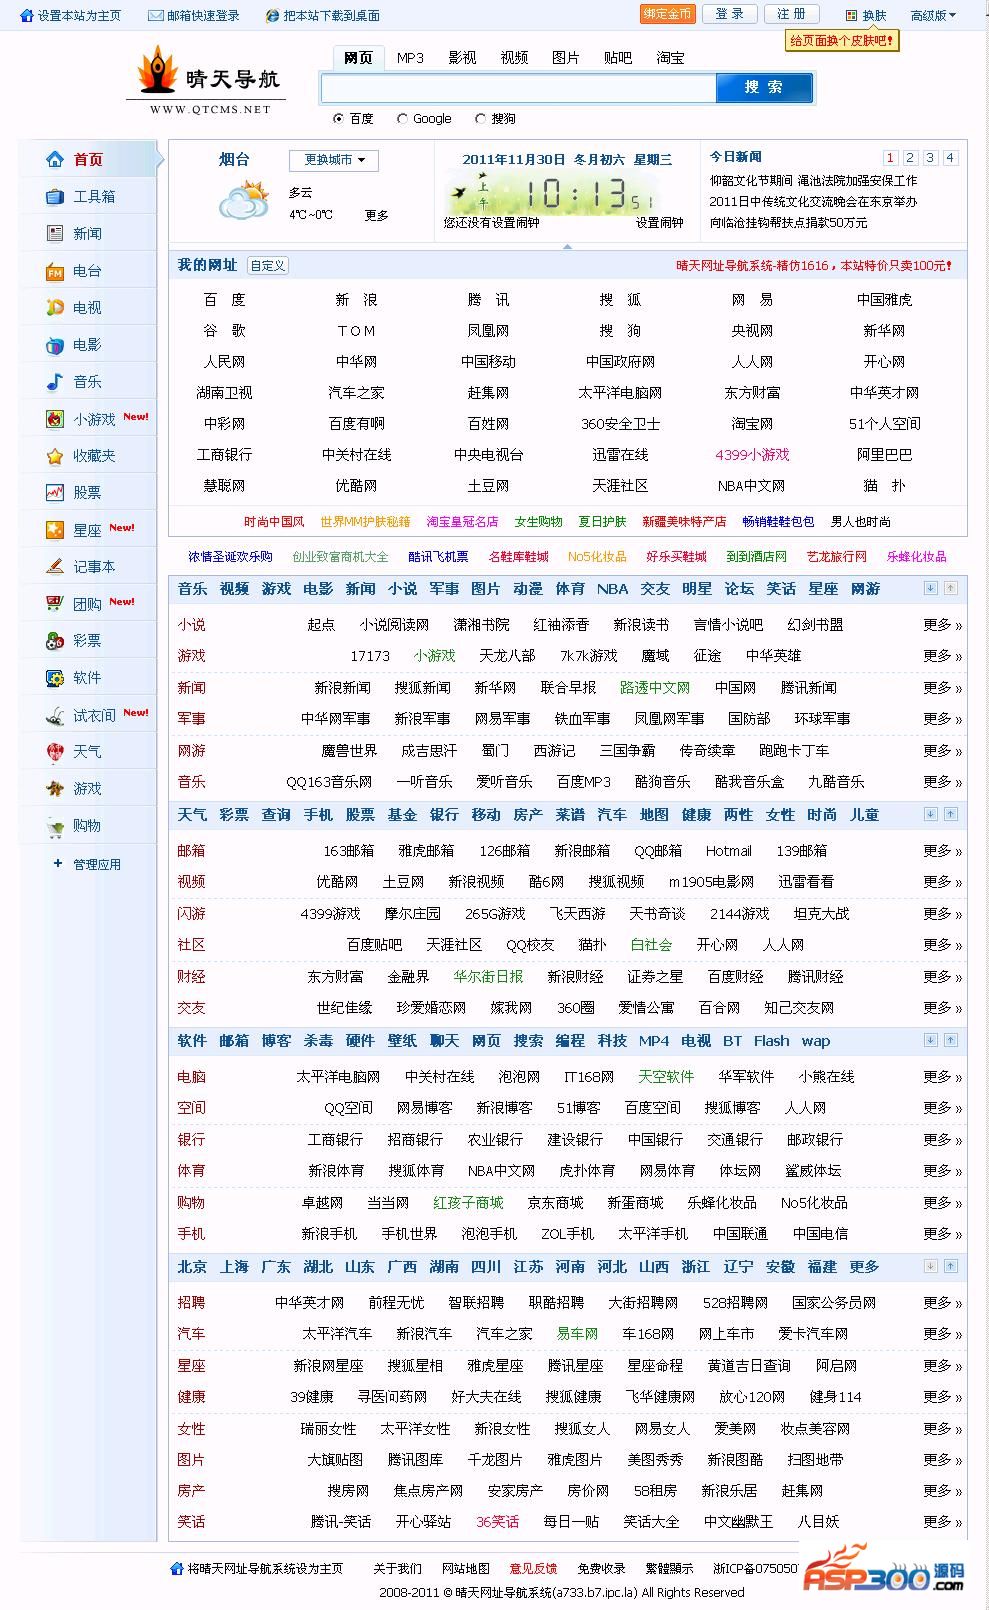Image resolution: width=989 pixels, height=1610 pixels.
Task: Click the 自定义 customize button
Action: [268, 265]
